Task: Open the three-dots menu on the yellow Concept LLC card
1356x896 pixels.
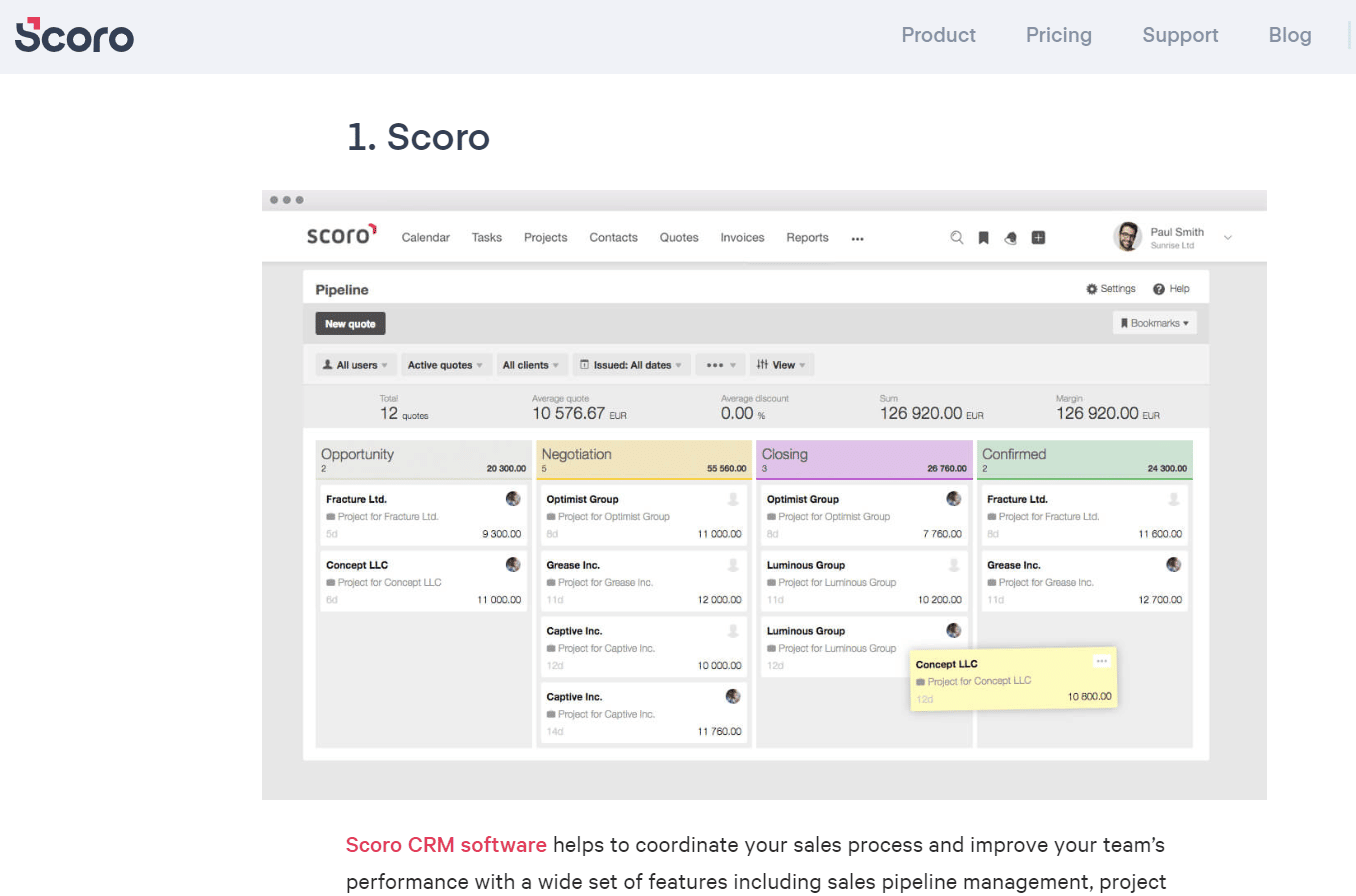Action: [1101, 661]
